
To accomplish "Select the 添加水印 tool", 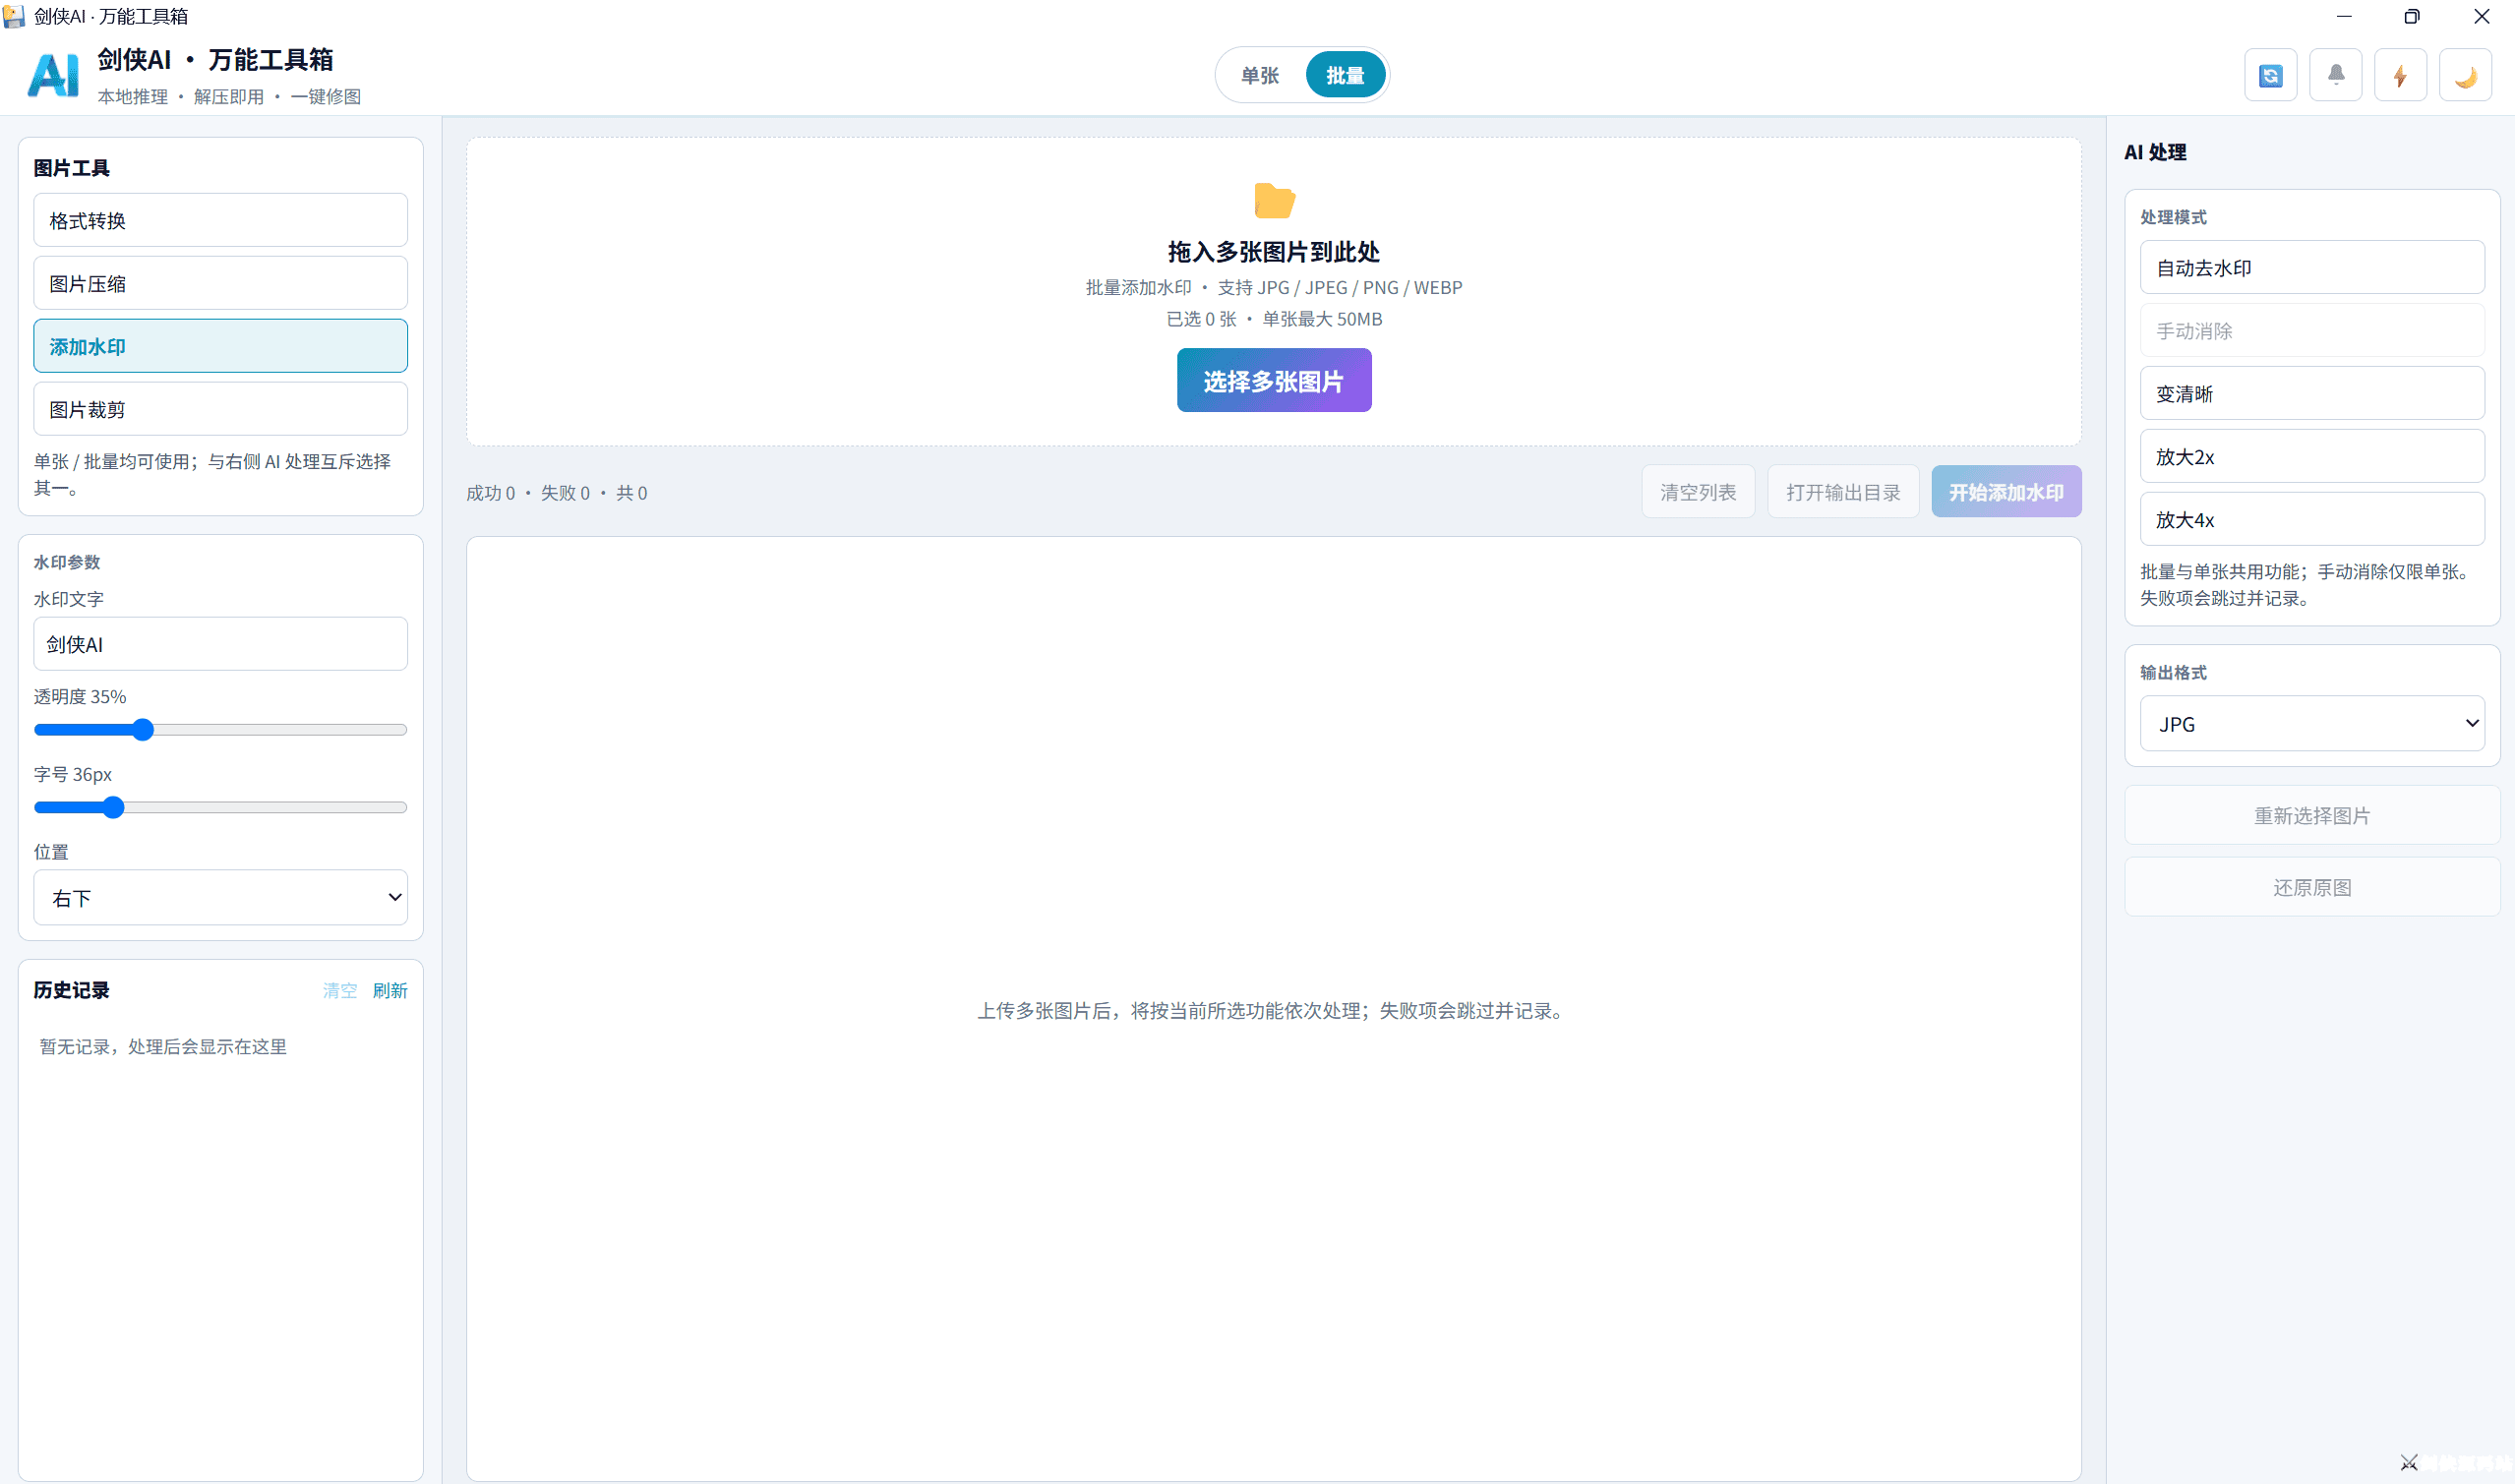I will (x=220, y=346).
